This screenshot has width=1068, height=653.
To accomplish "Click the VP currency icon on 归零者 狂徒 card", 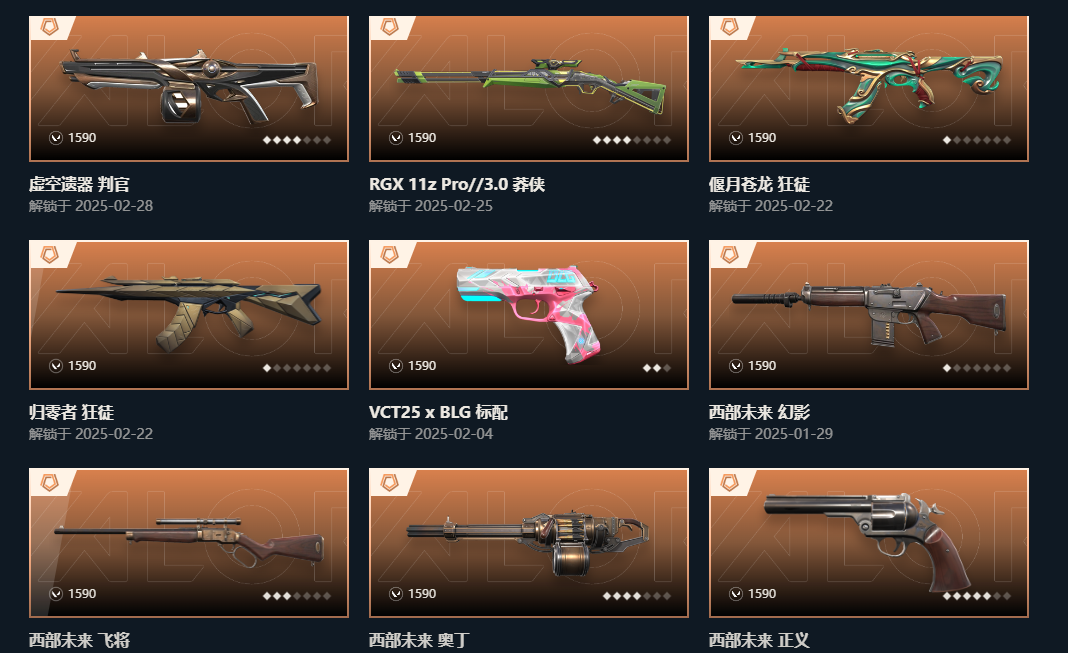I will (56, 366).
